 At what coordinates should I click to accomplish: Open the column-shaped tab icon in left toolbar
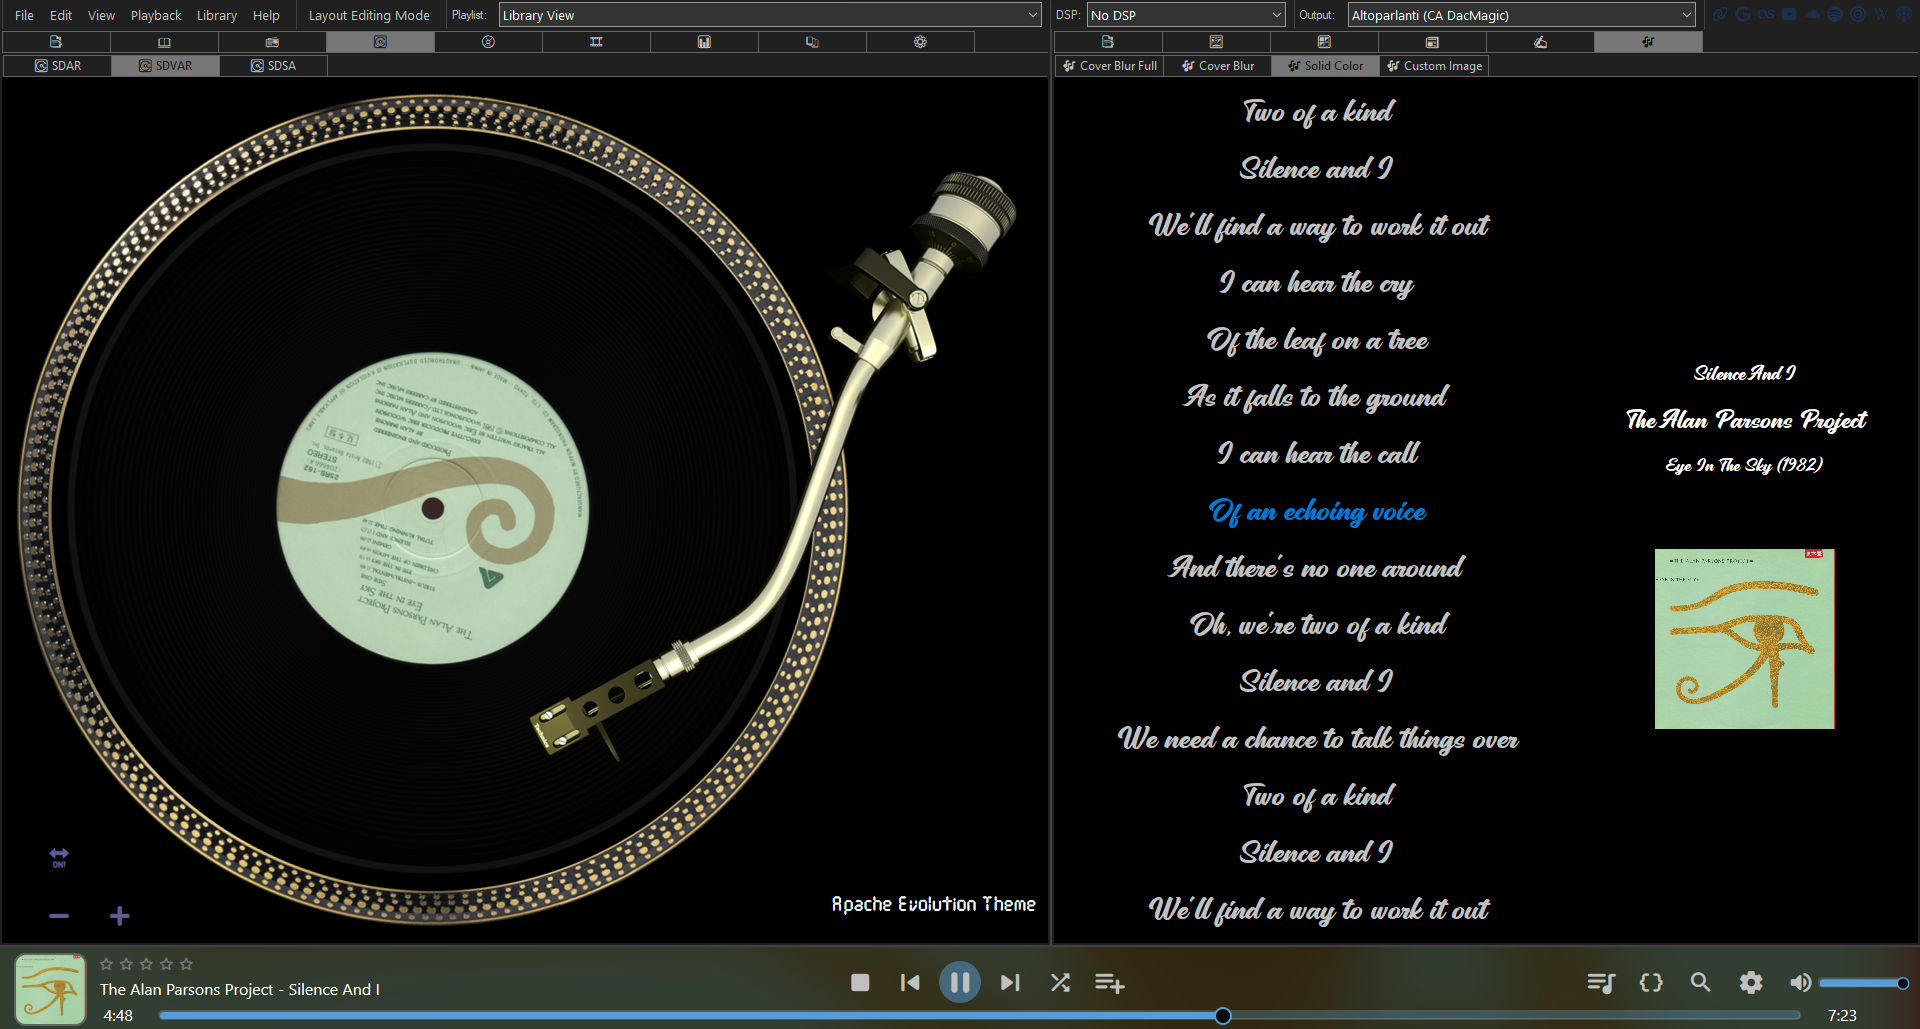596,42
